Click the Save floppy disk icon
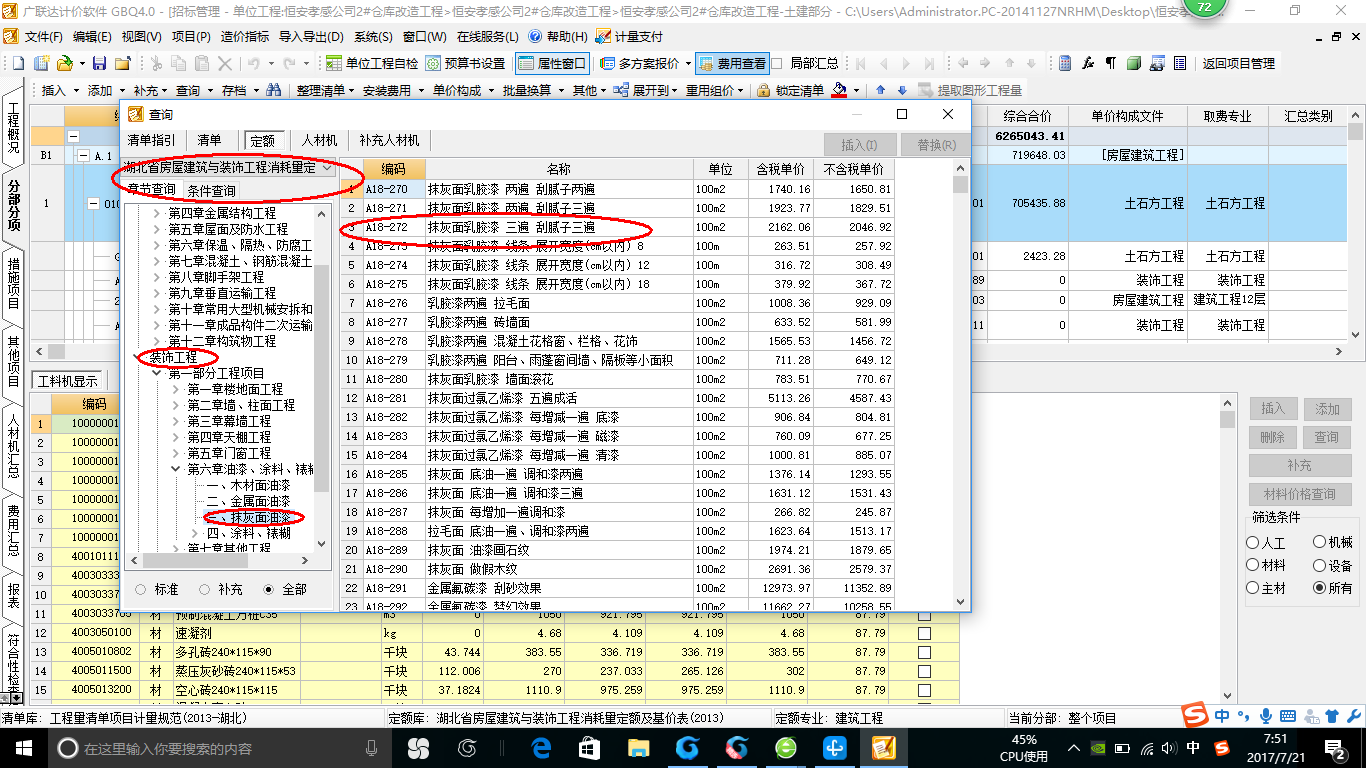 tap(99, 63)
